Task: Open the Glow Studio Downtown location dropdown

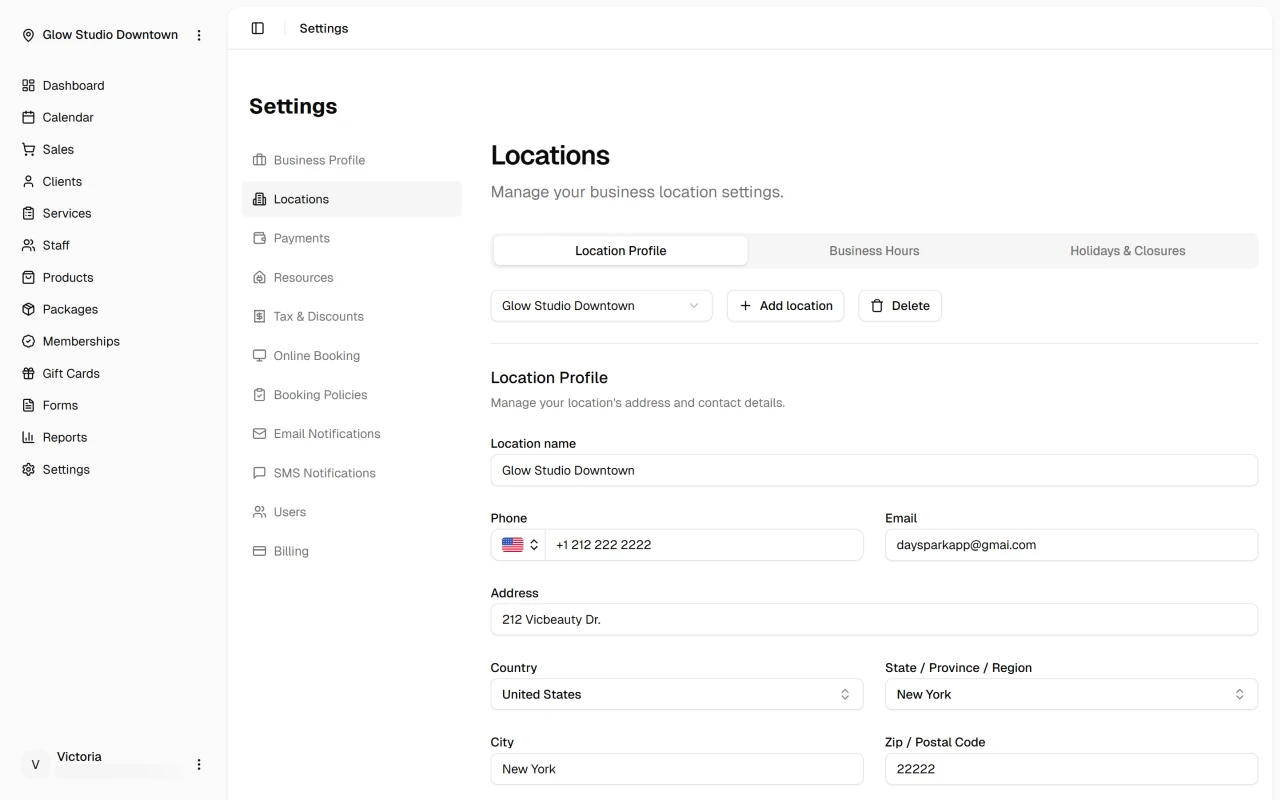Action: point(601,306)
